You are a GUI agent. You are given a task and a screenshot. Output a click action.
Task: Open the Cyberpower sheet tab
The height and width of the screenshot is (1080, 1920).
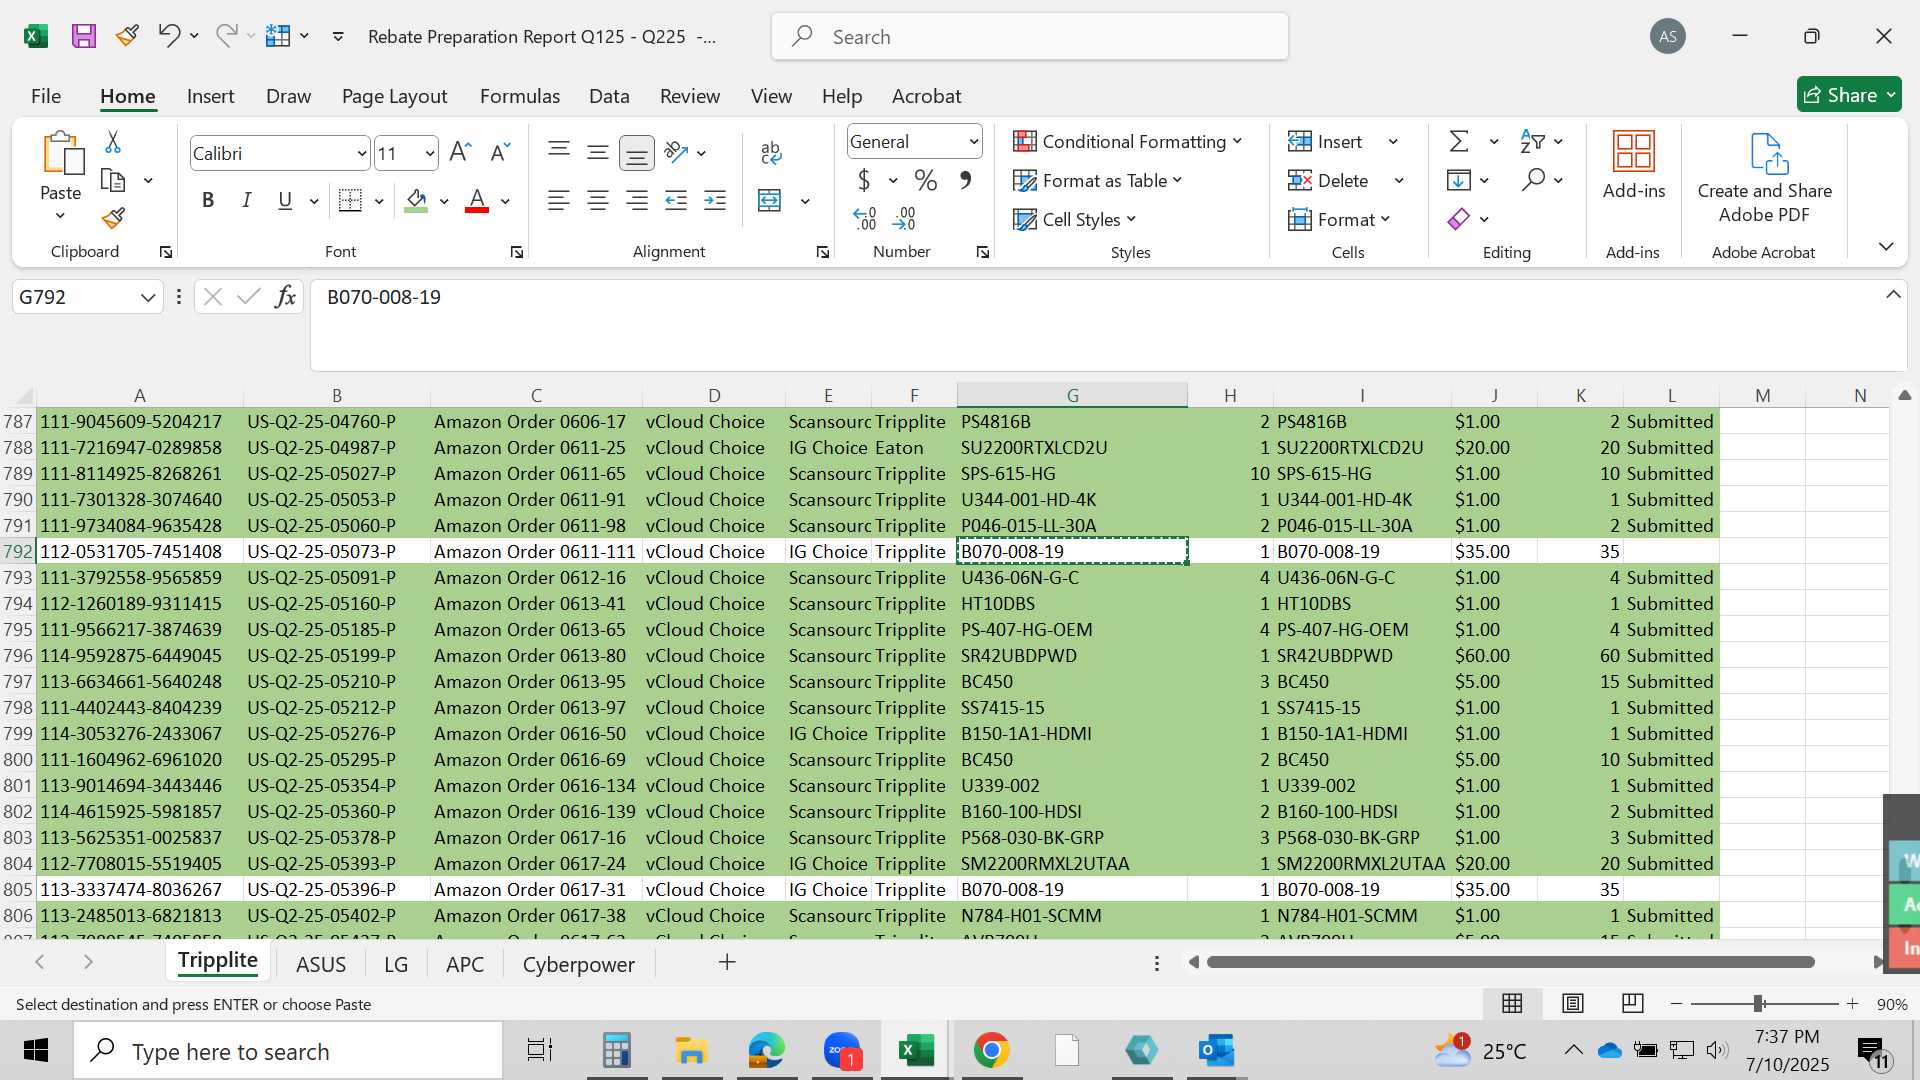pos(579,964)
